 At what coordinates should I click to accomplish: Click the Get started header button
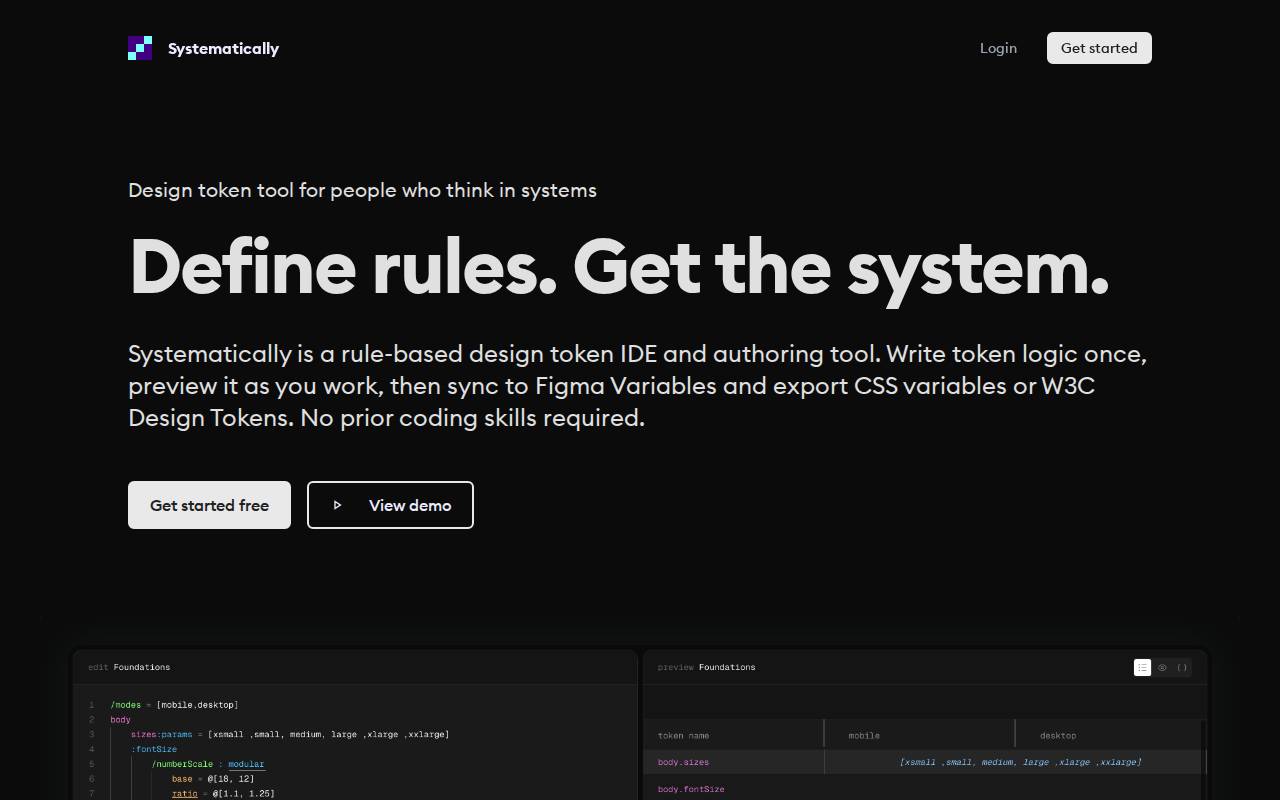coord(1099,48)
